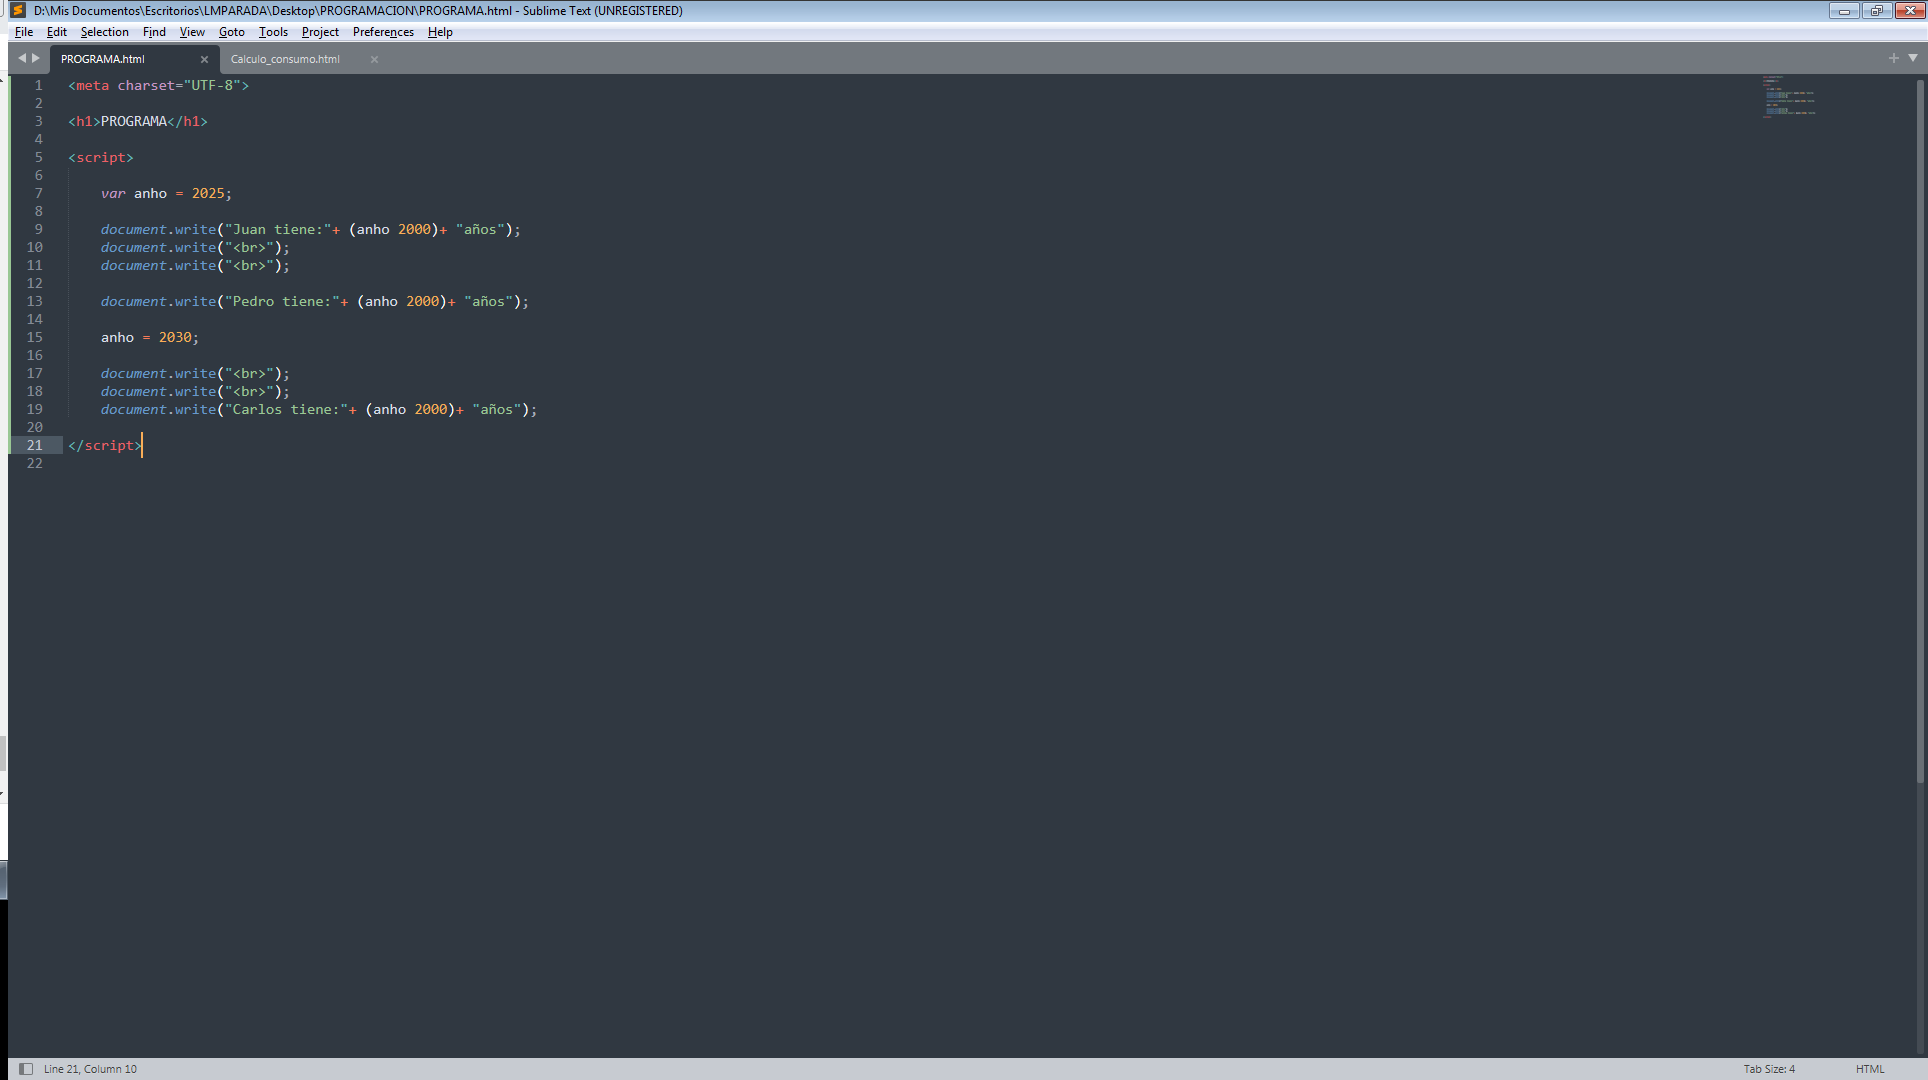Close the PROGRAMA.html tab
Screen dimensions: 1928x1080
[x=204, y=59]
